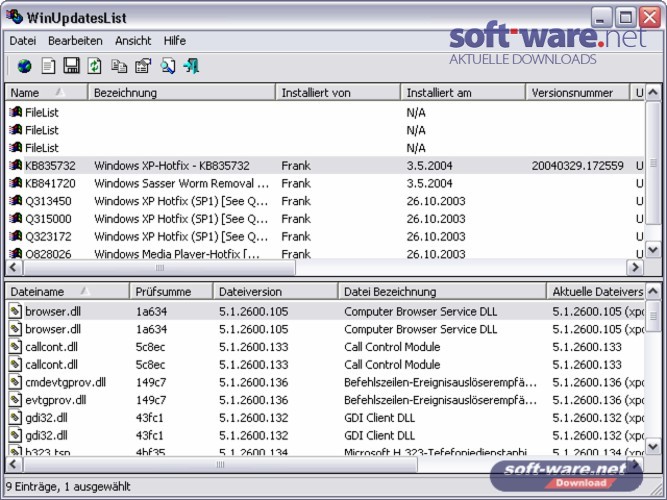Sort by the Dateiversion column header

click(x=275, y=291)
